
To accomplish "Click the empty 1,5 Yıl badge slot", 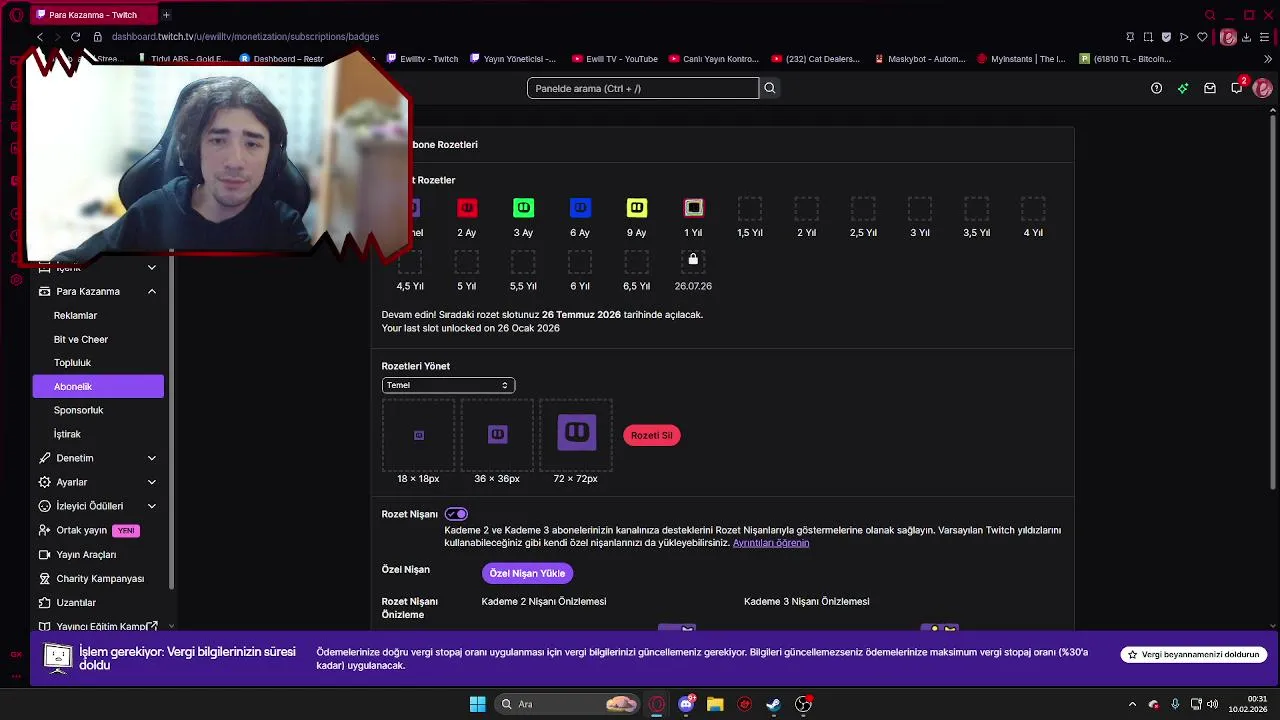I will (x=750, y=208).
